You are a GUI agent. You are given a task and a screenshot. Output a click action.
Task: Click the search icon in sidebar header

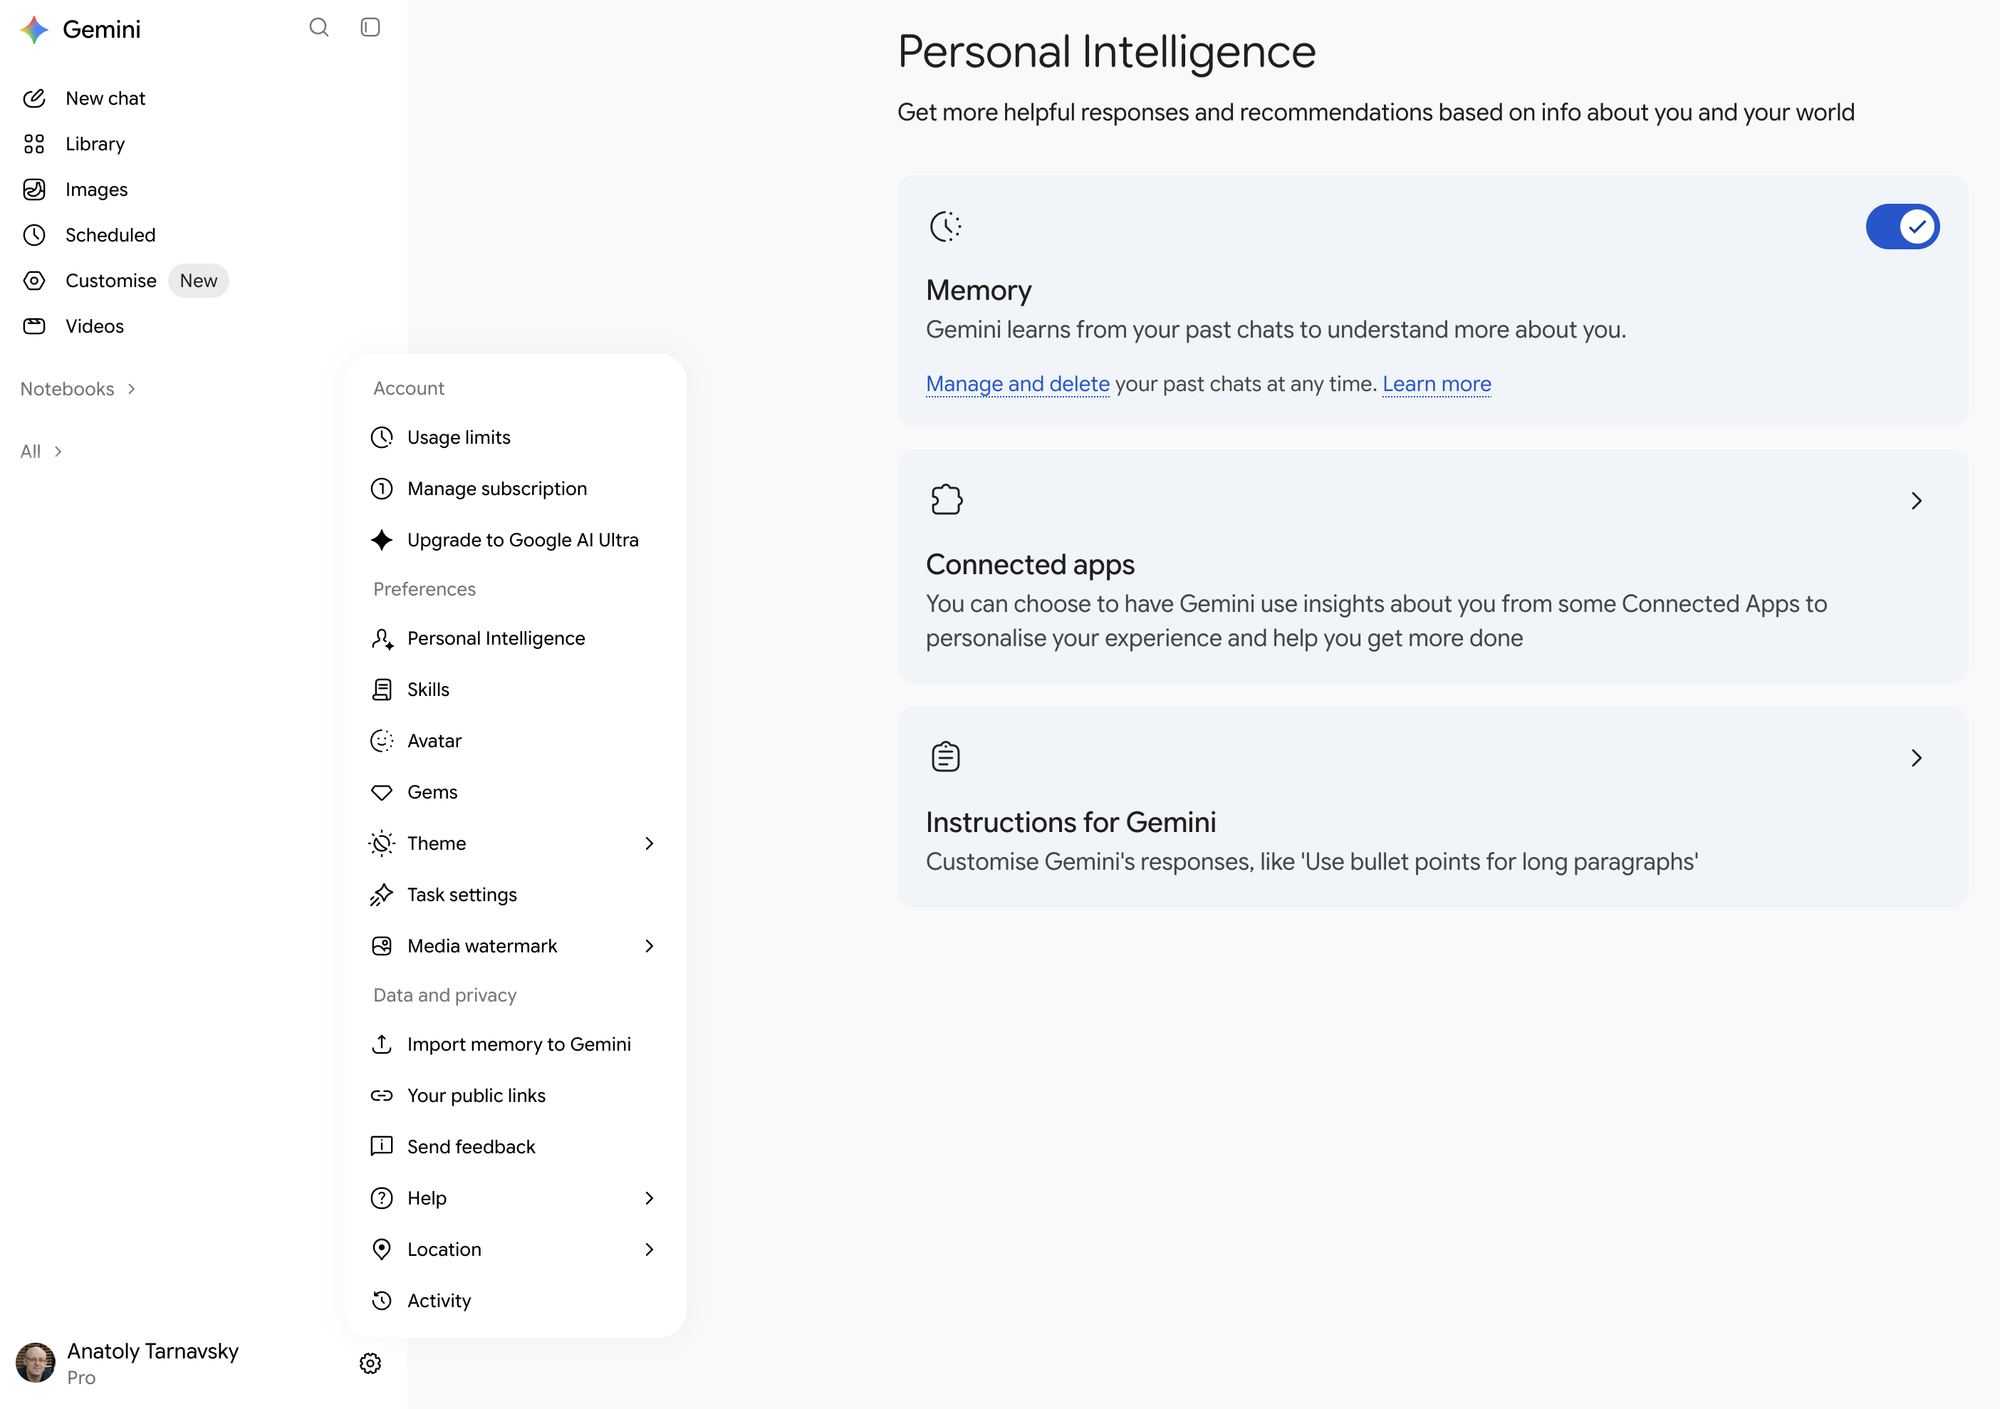319,28
